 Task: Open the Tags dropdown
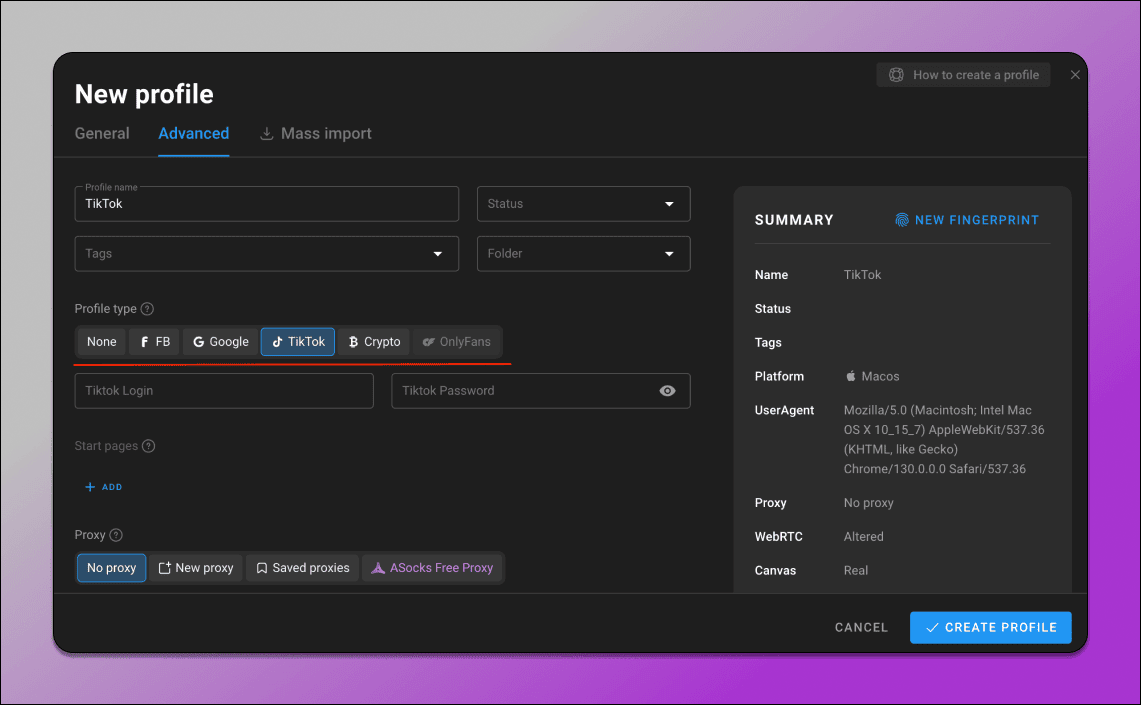coord(266,253)
